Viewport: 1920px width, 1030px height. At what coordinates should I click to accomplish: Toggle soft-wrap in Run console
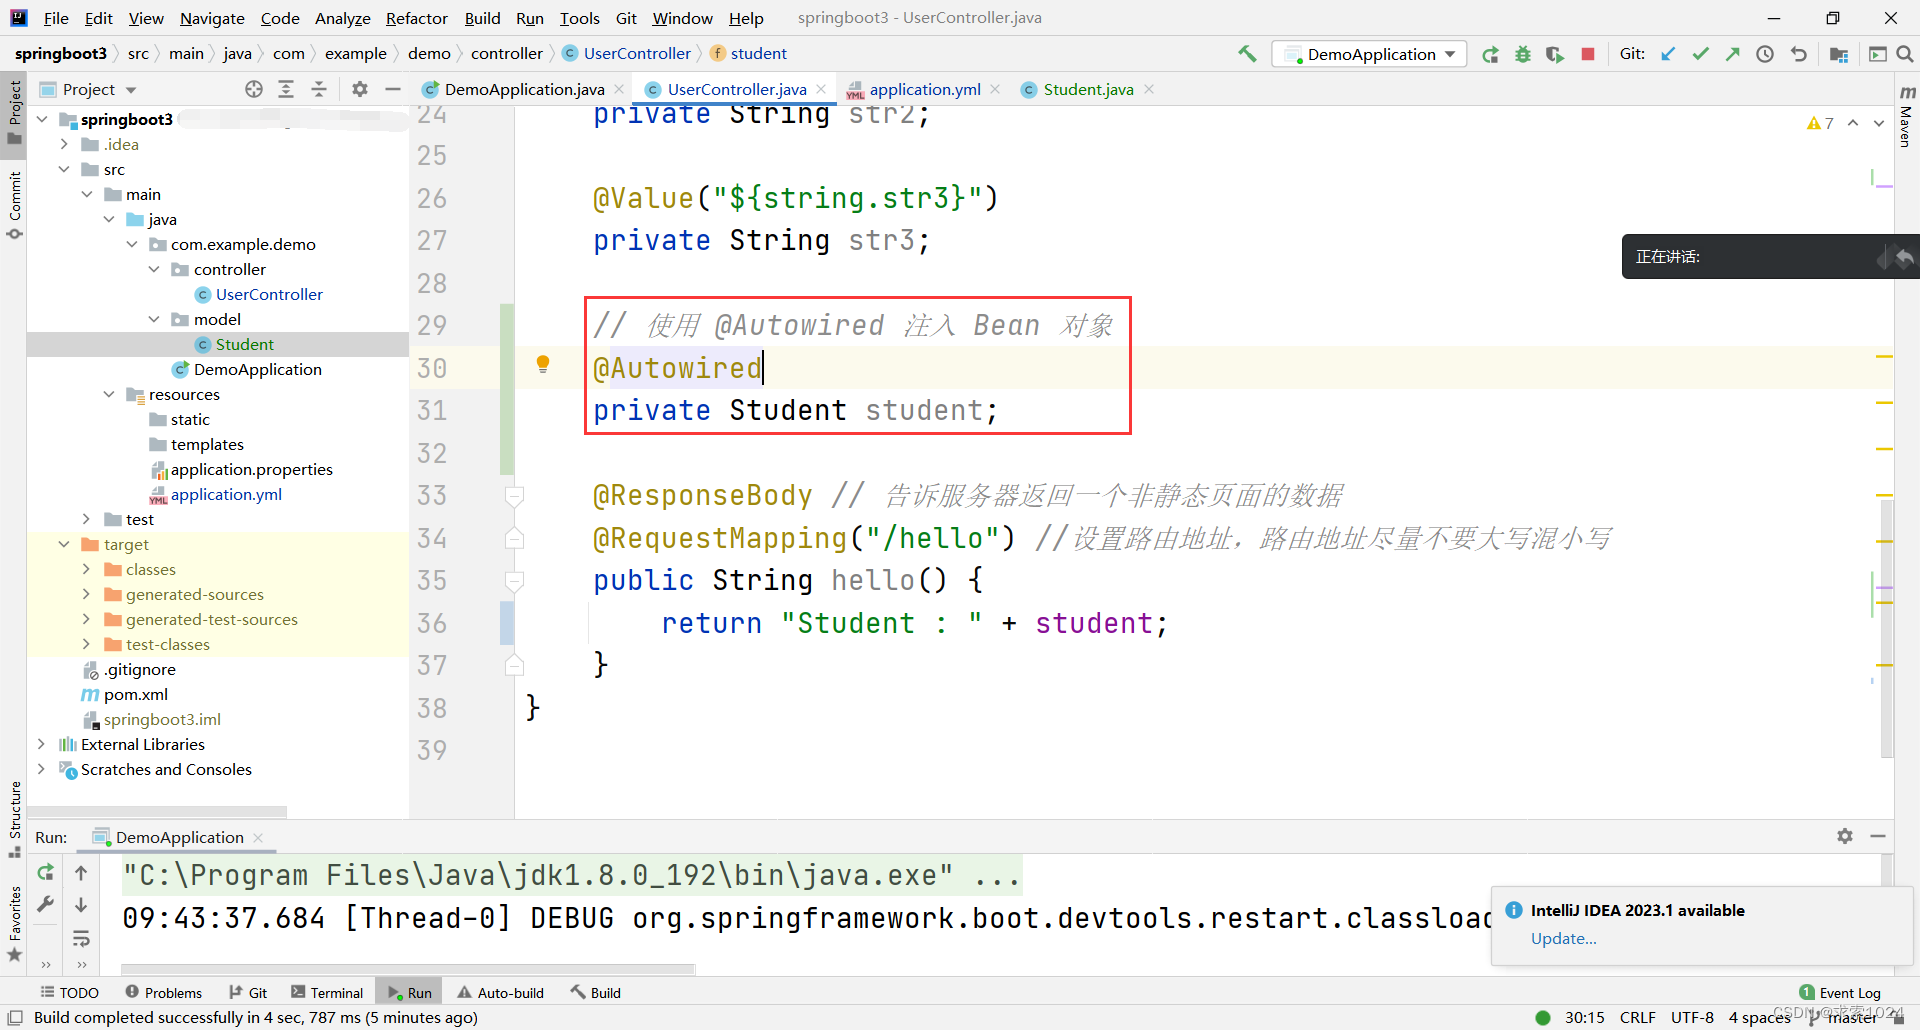click(x=81, y=938)
